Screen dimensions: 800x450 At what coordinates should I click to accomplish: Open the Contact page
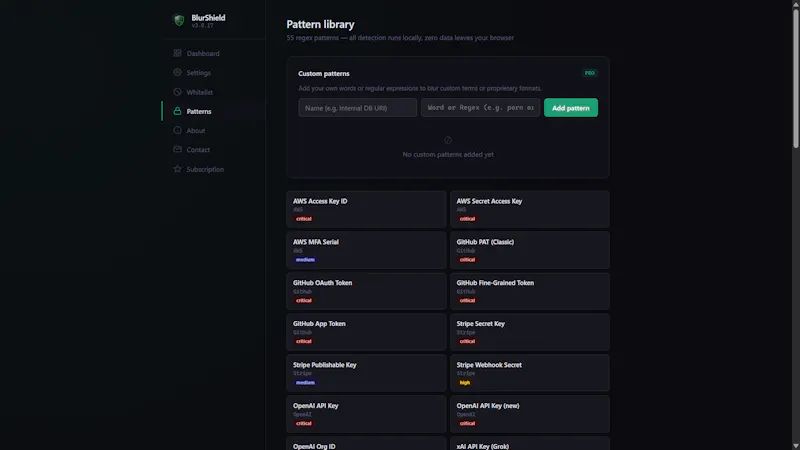[x=213, y=150]
